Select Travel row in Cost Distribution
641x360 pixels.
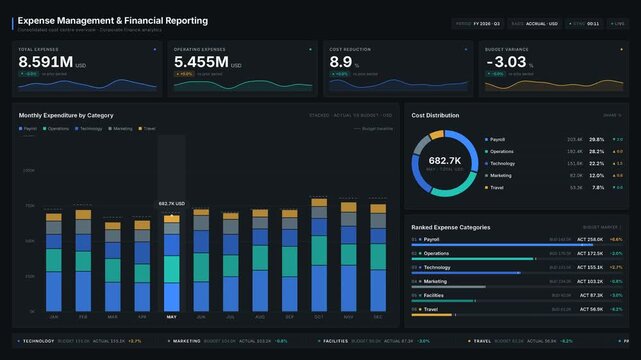[554, 188]
